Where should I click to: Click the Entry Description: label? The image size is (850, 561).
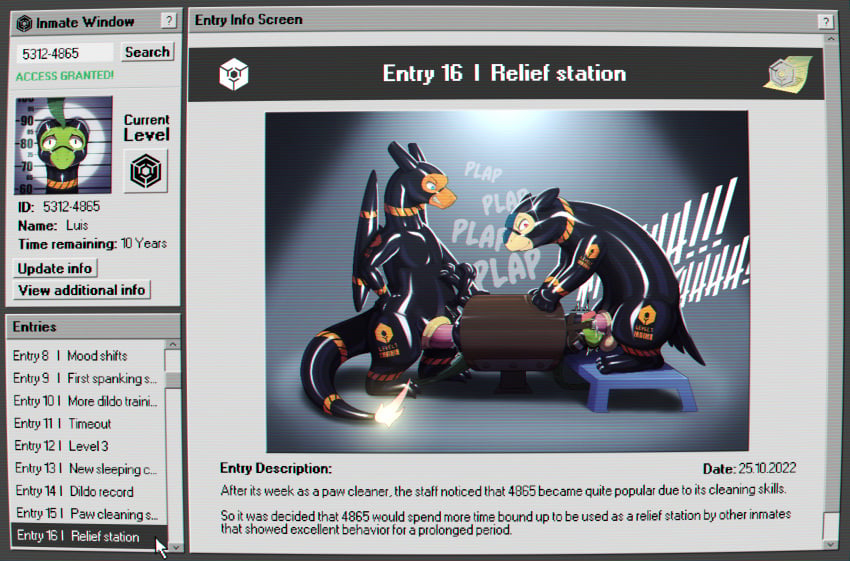pos(275,468)
